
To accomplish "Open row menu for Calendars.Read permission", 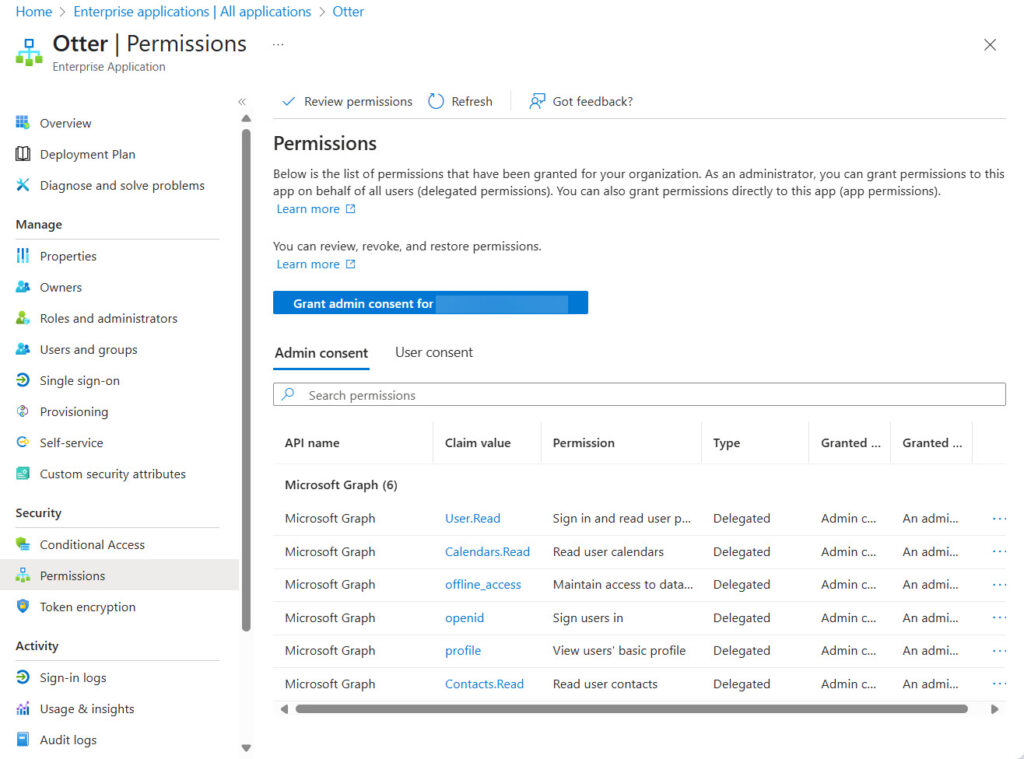I will (x=999, y=551).
